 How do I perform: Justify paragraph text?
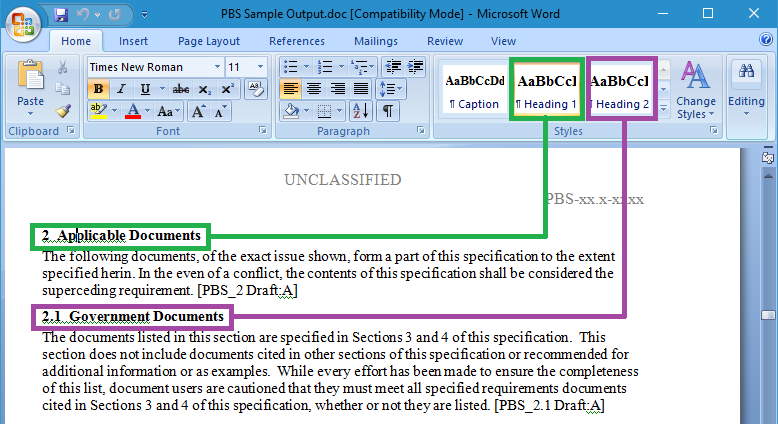[x=361, y=89]
